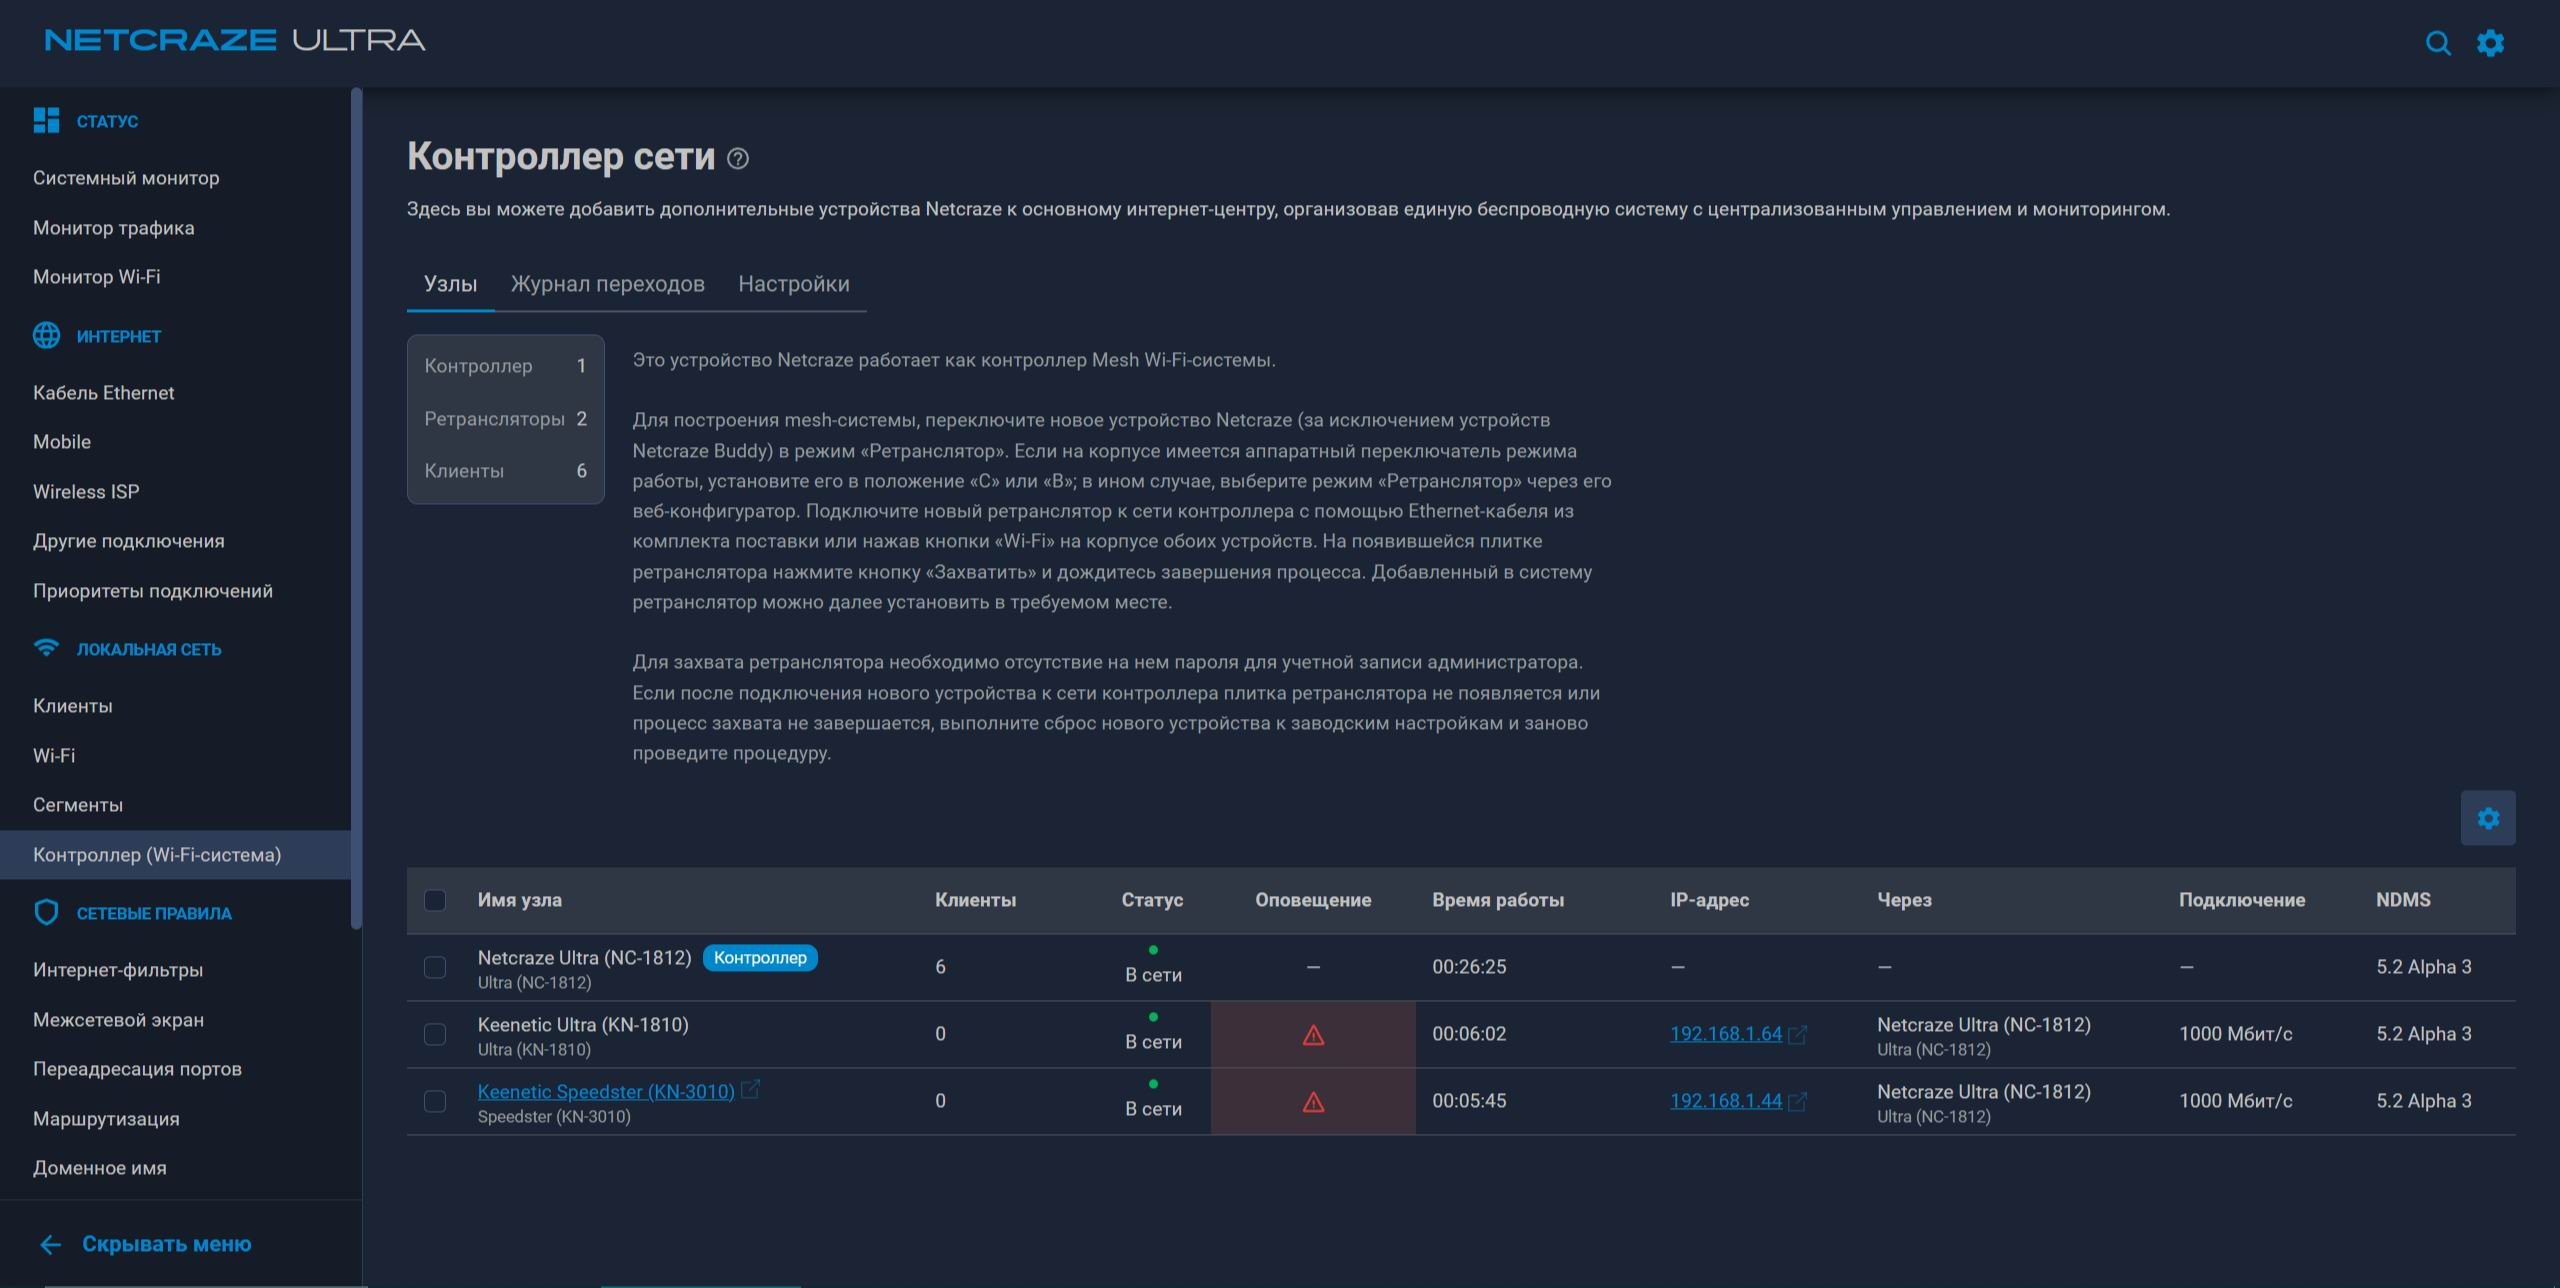Open table settings gear above node list
The height and width of the screenshot is (1288, 2560).
(x=2488, y=818)
